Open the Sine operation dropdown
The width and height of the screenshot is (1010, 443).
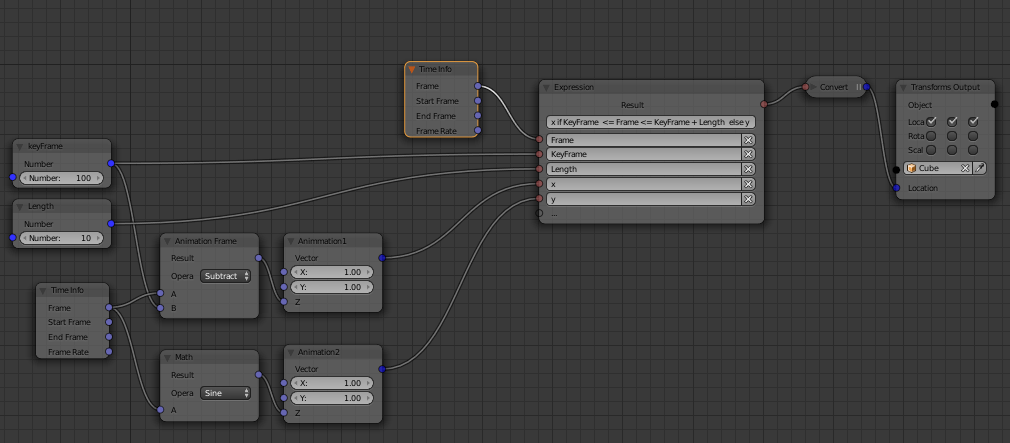point(225,393)
